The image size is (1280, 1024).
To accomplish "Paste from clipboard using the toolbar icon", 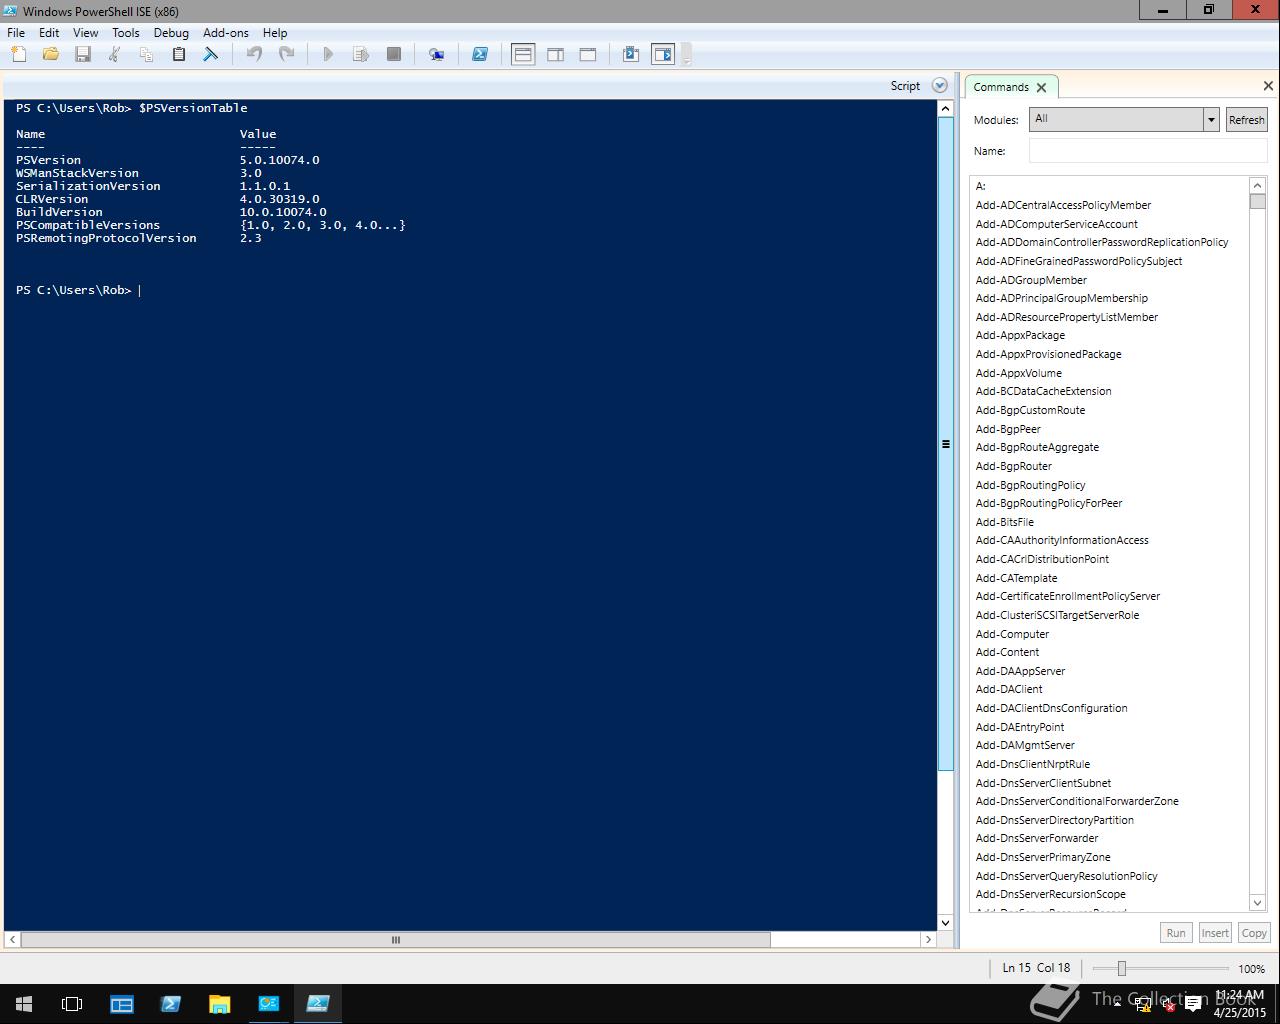I will [x=179, y=54].
